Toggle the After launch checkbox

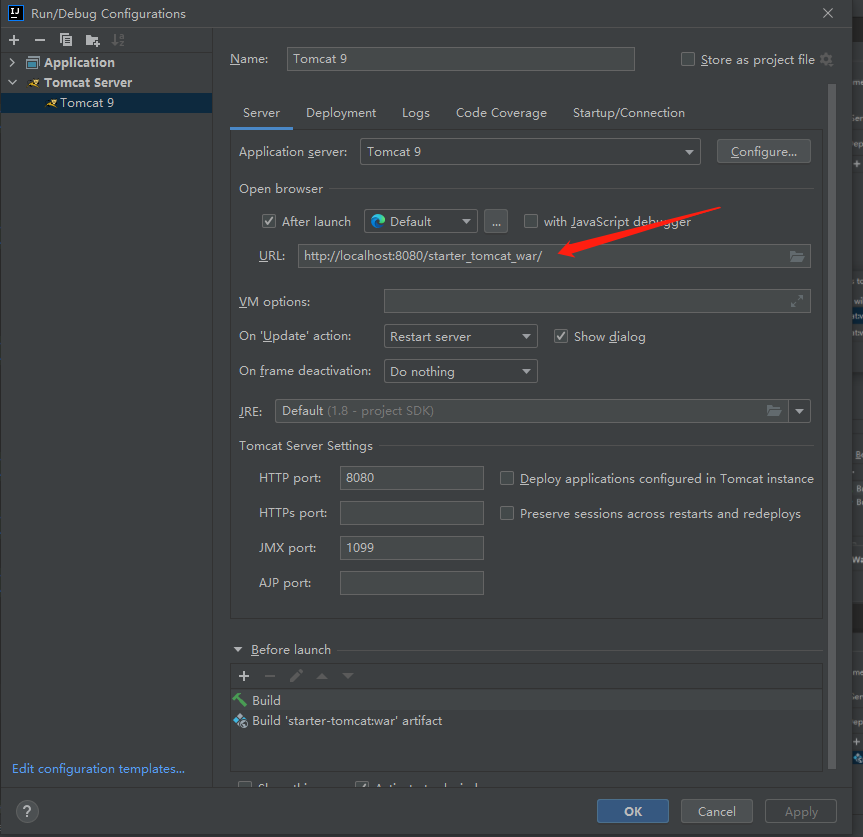click(x=269, y=221)
